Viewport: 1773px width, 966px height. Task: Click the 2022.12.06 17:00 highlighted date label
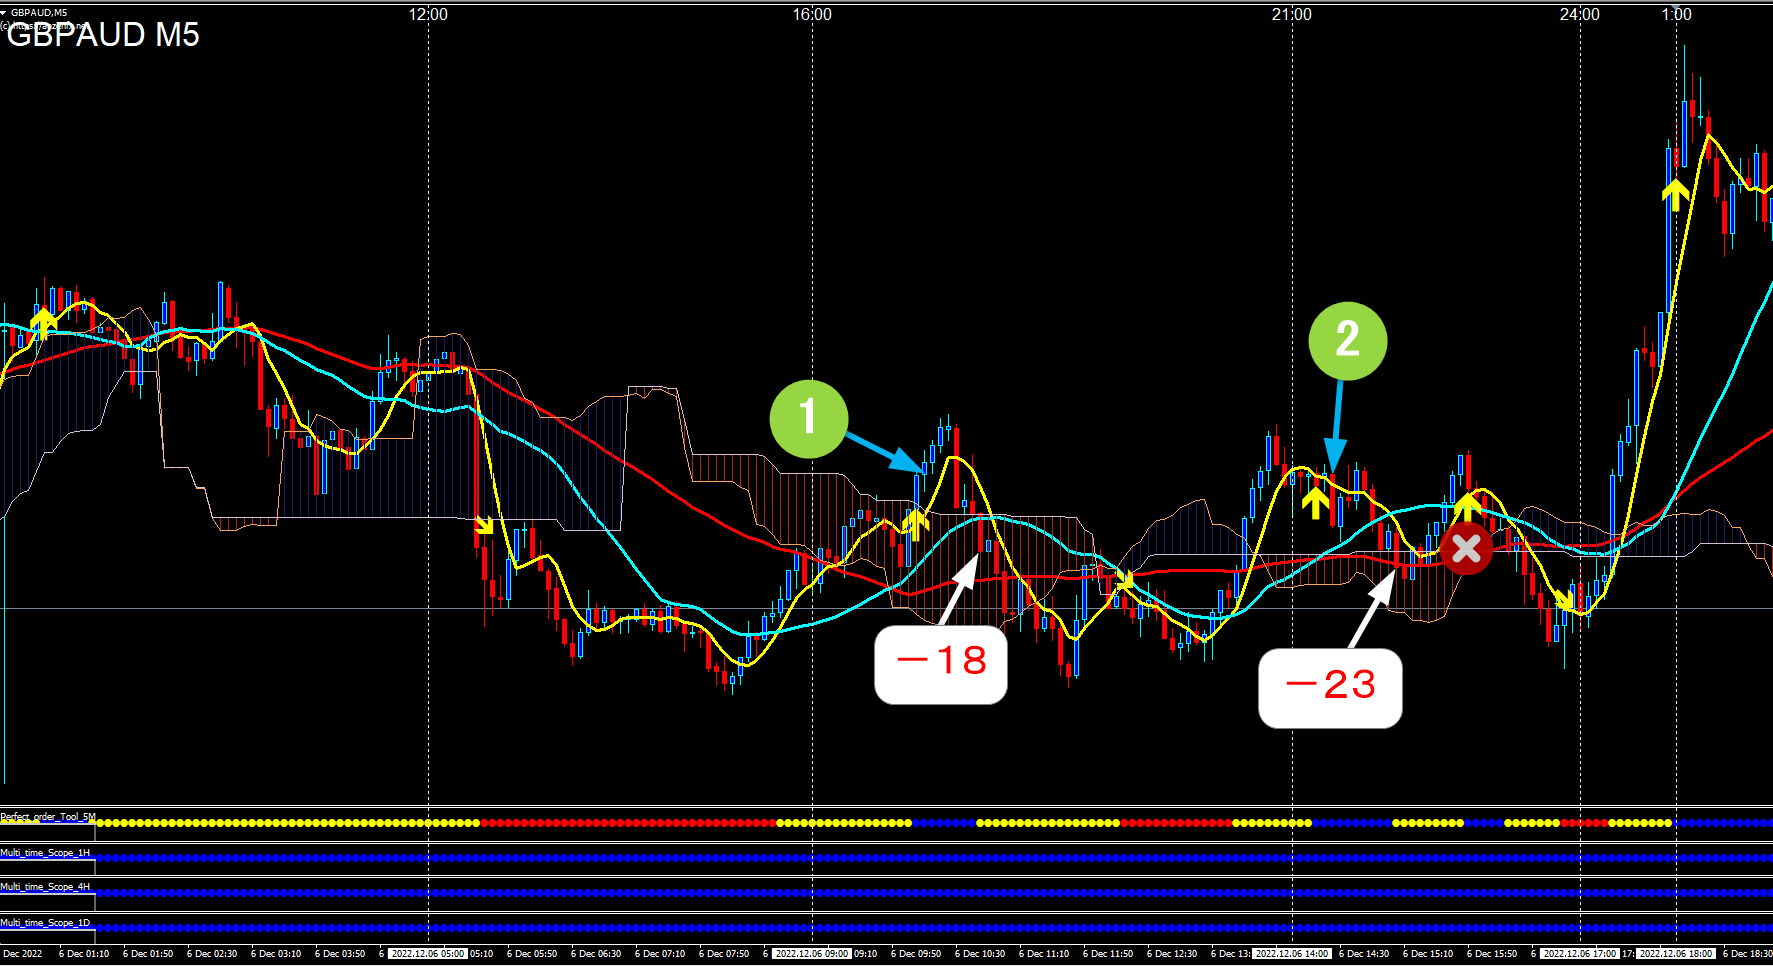[x=1580, y=954]
